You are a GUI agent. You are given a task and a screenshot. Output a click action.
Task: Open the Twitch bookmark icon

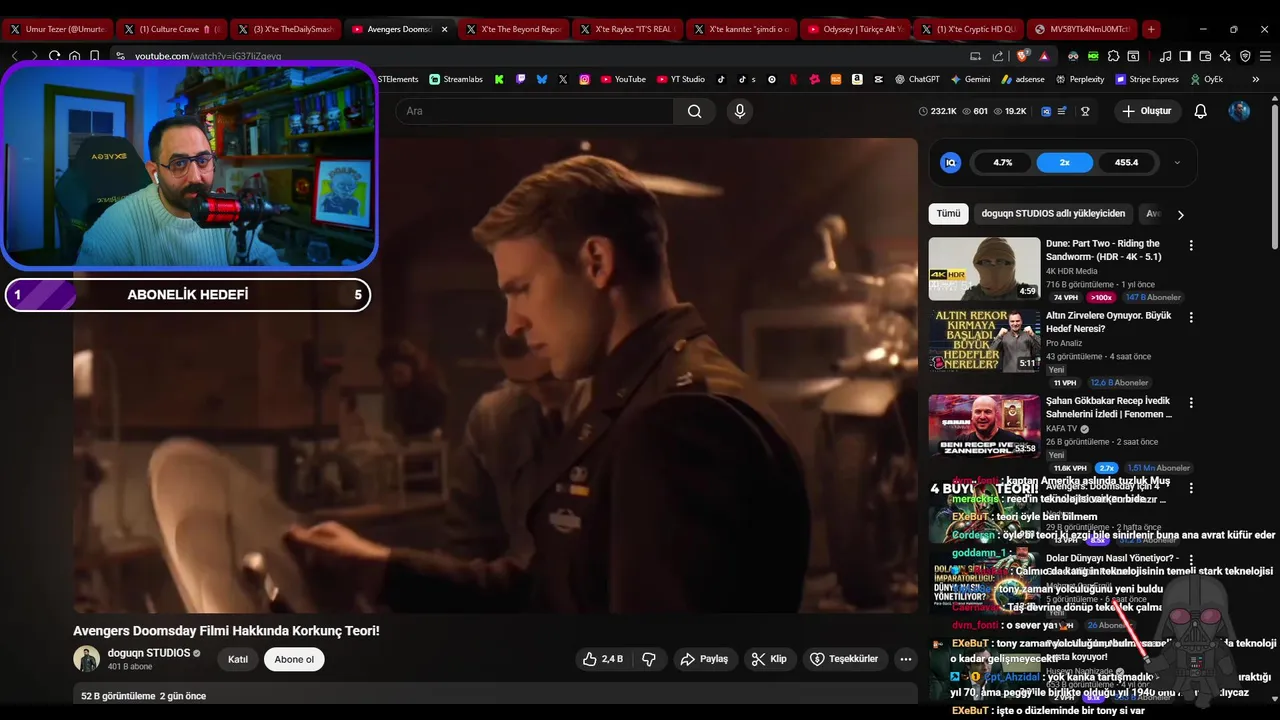coord(520,79)
